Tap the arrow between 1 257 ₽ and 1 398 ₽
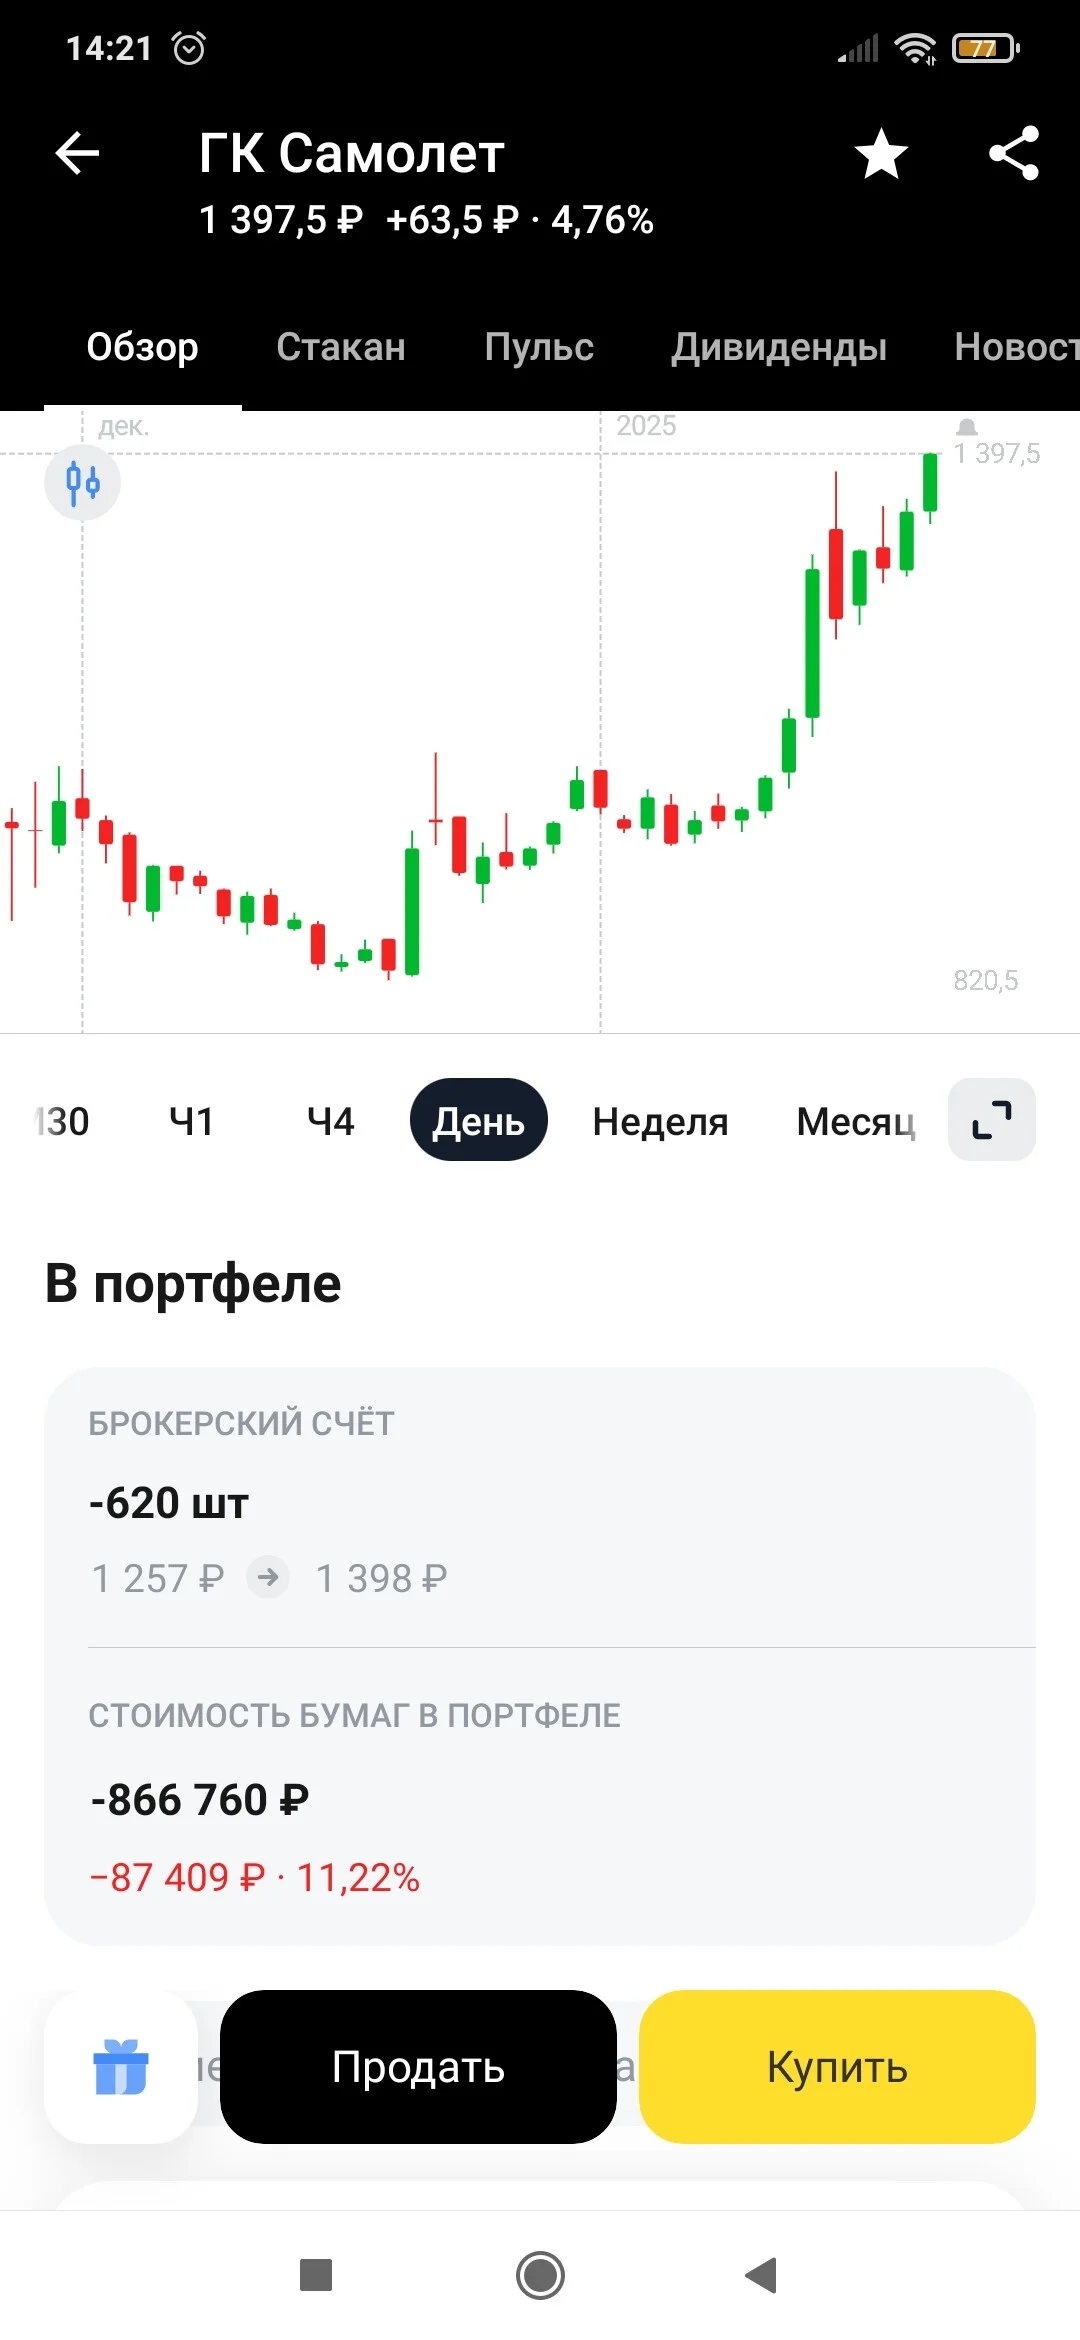Viewport: 1080px width, 2340px height. click(x=268, y=1578)
